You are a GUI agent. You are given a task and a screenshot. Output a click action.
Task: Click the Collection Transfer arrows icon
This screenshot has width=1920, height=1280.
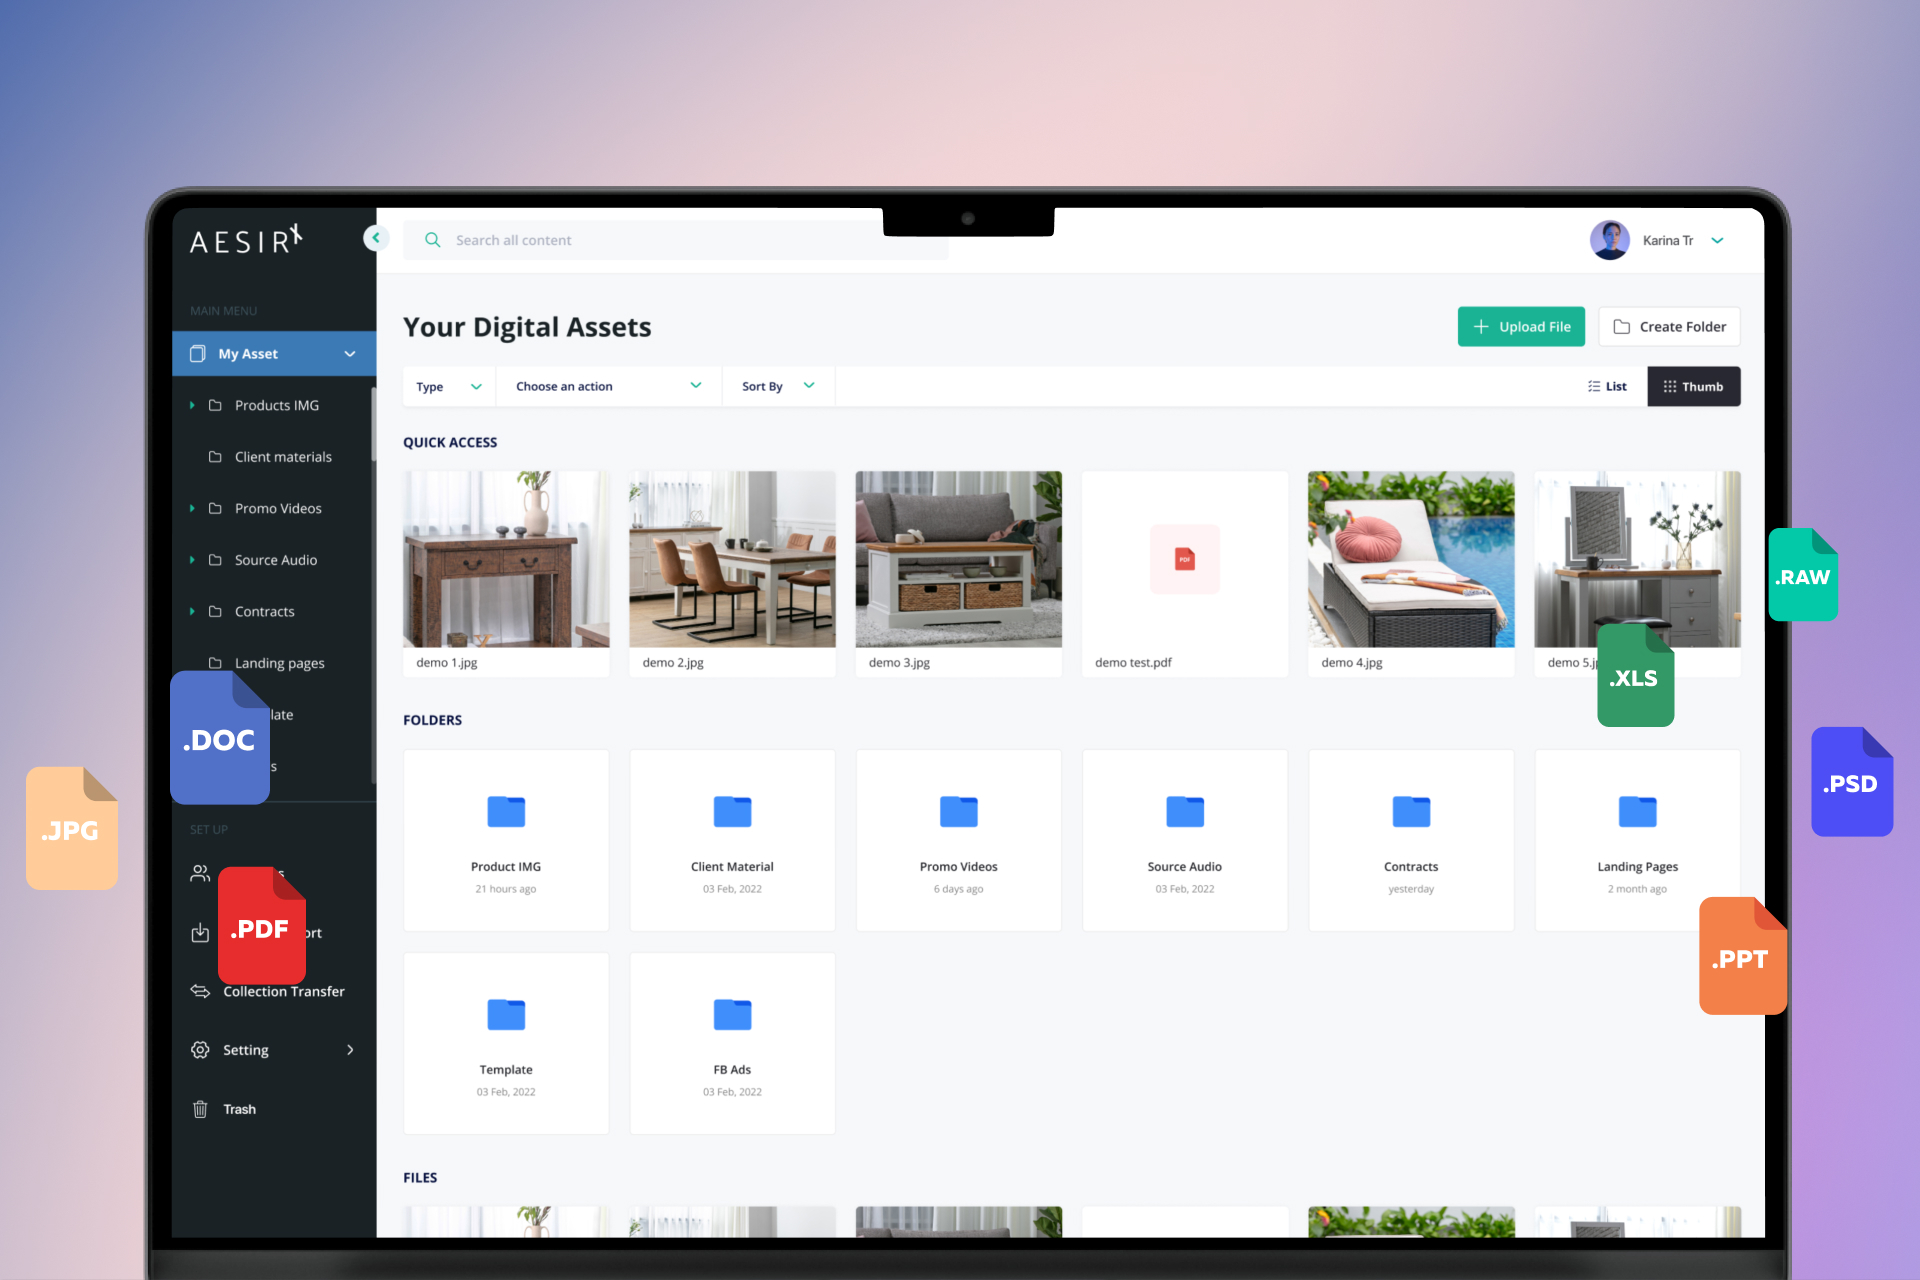[x=200, y=991]
